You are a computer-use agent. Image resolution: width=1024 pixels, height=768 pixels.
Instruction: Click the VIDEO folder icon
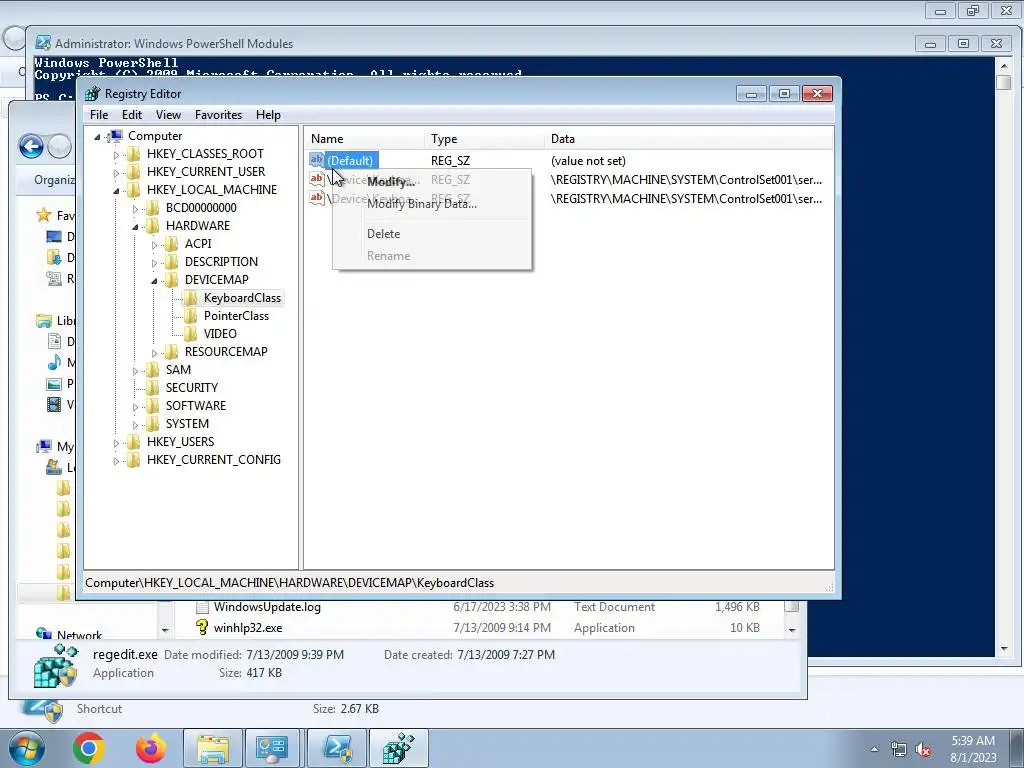coord(190,334)
